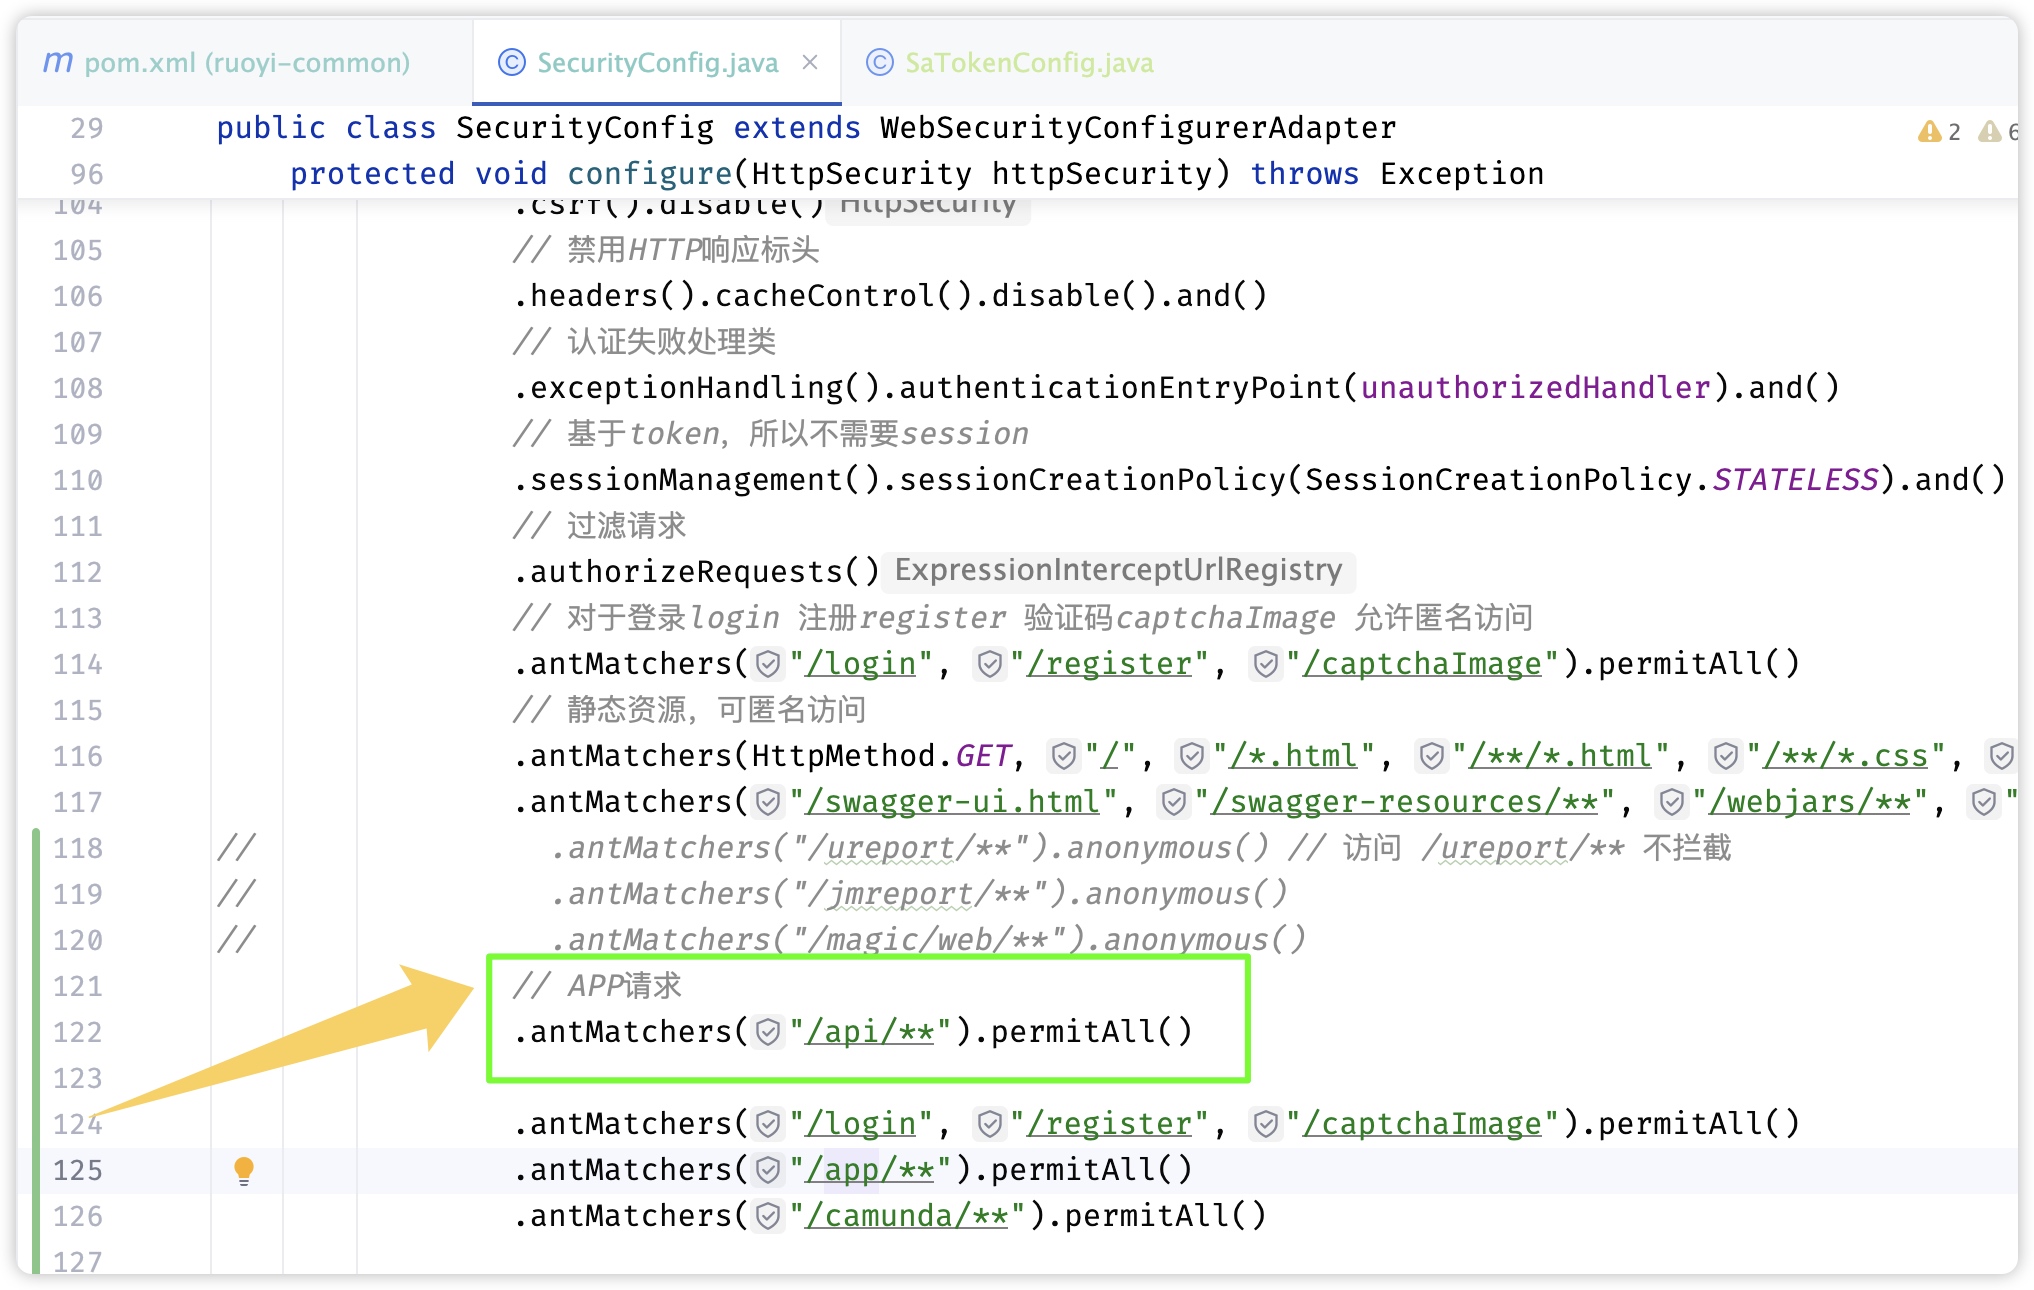The width and height of the screenshot is (2034, 1290).
Task: Click shield icon before "/register" on line 124
Action: point(990,1124)
